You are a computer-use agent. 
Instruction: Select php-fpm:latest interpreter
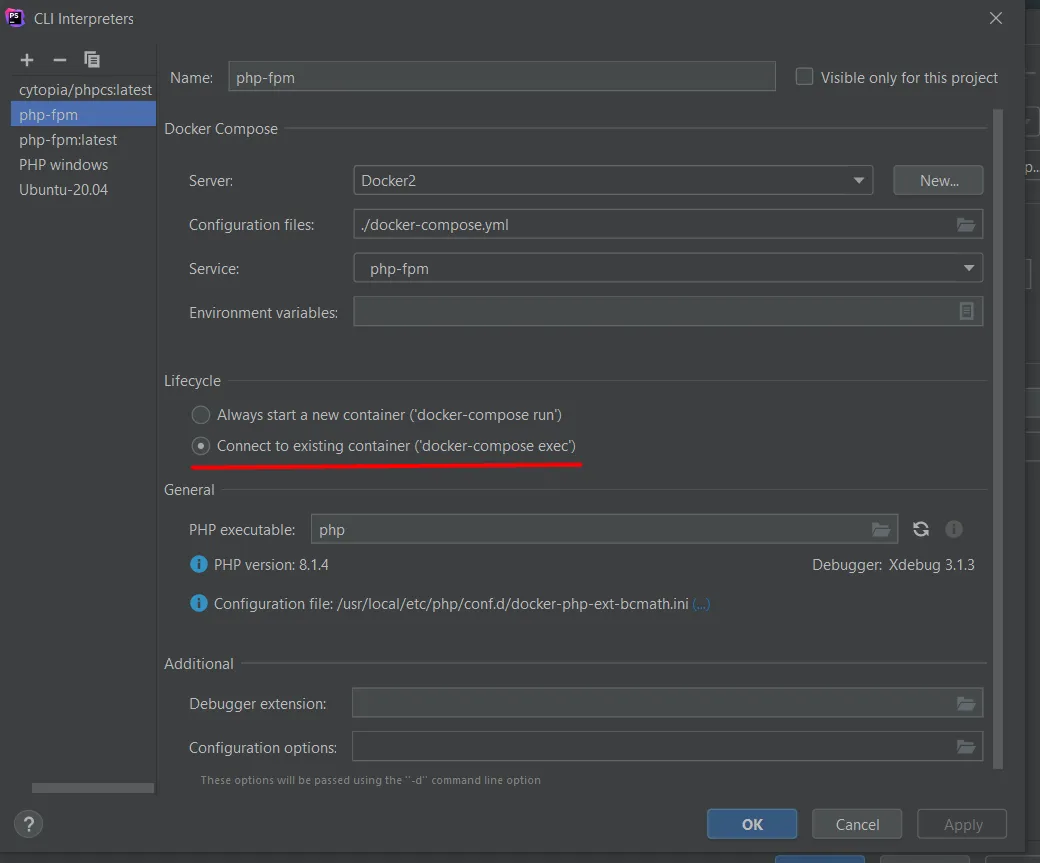click(x=84, y=140)
